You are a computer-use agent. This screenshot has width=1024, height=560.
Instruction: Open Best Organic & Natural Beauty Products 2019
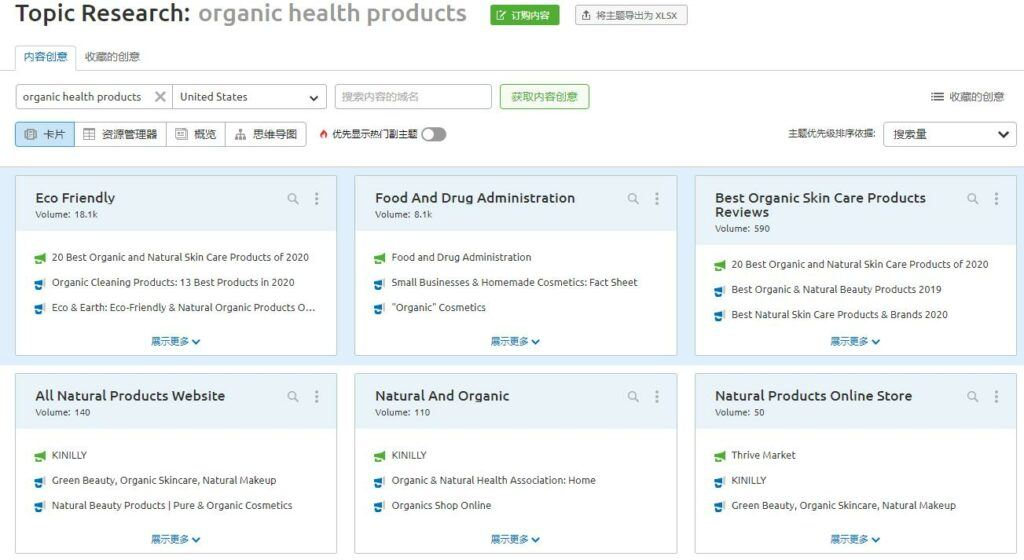836,290
